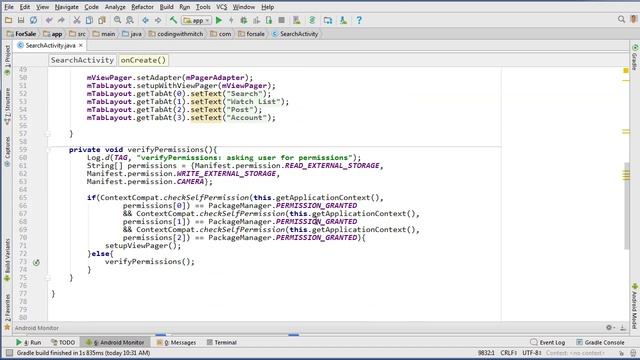Open the Build menu
This screenshot has height=360, width=640.
pyautogui.click(x=166, y=7)
